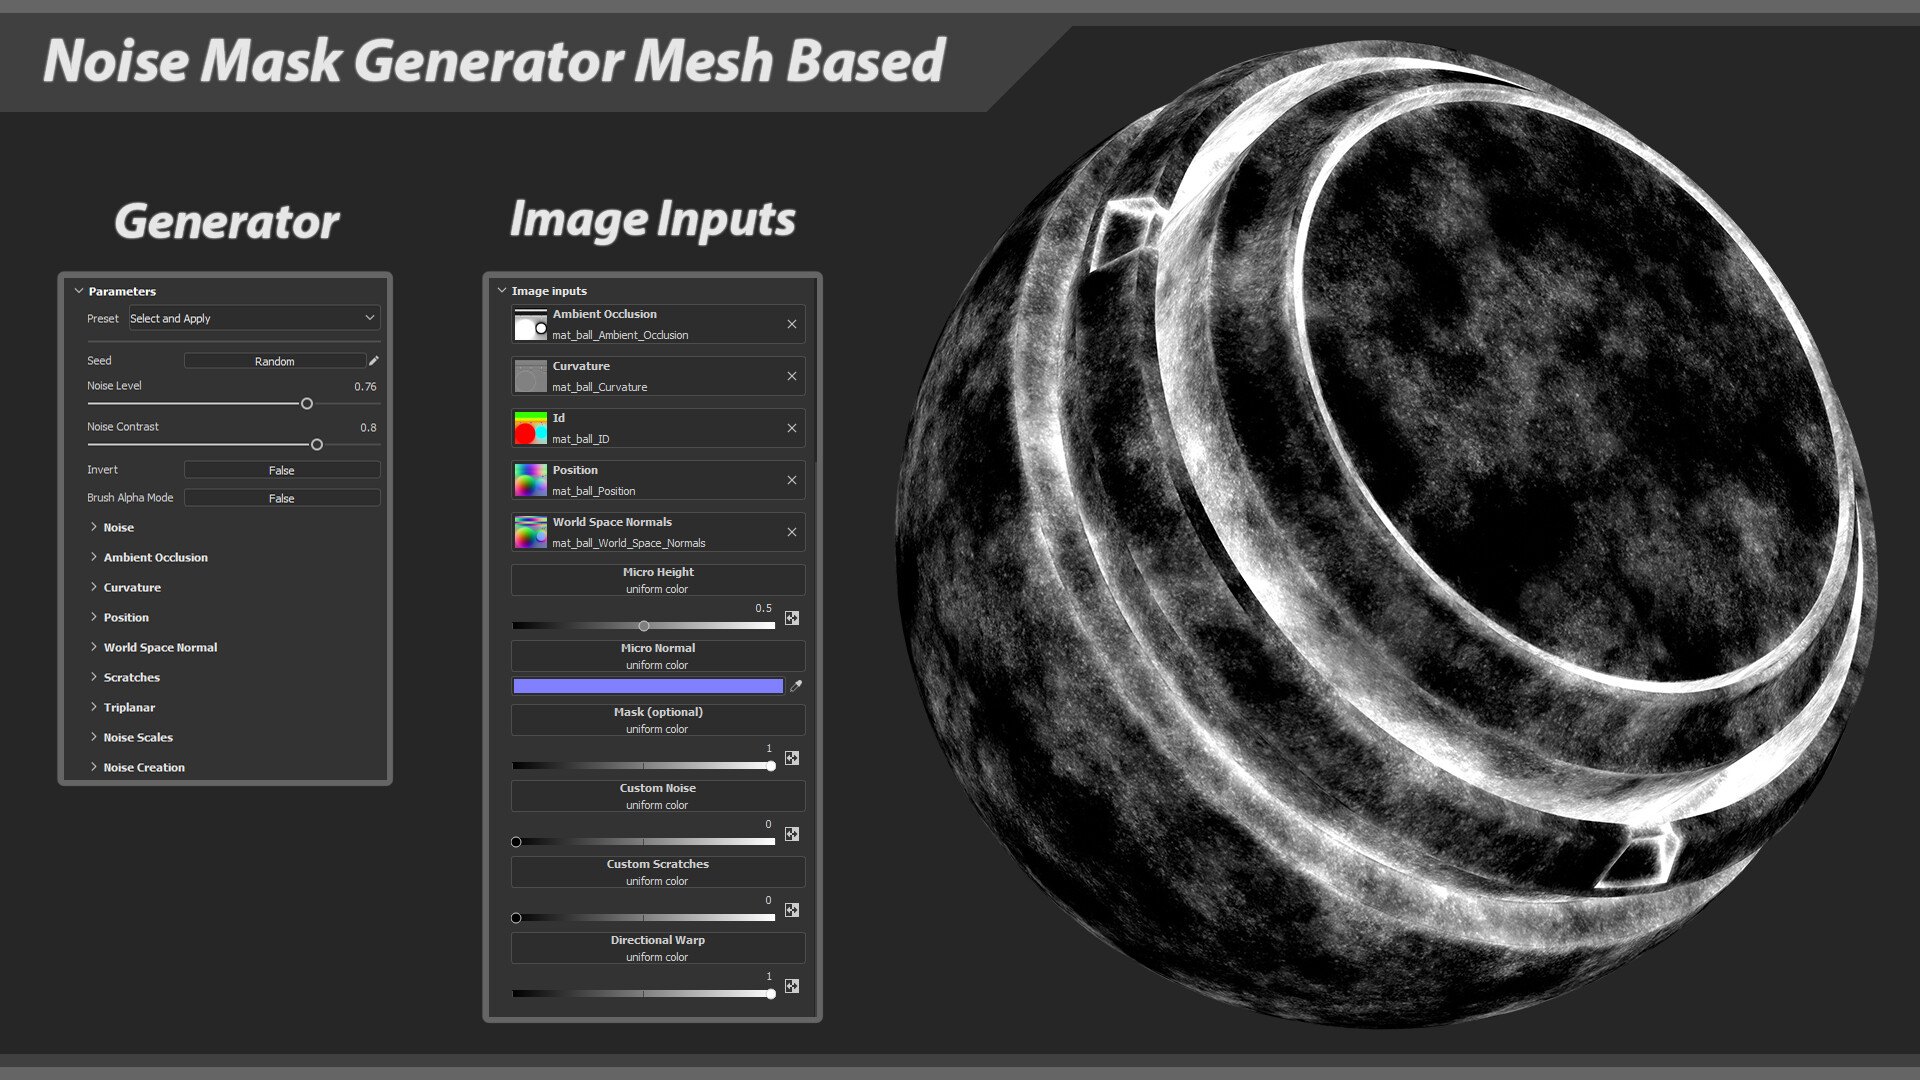Adjust the Noise Contrast slider
The height and width of the screenshot is (1080, 1920).
point(317,444)
